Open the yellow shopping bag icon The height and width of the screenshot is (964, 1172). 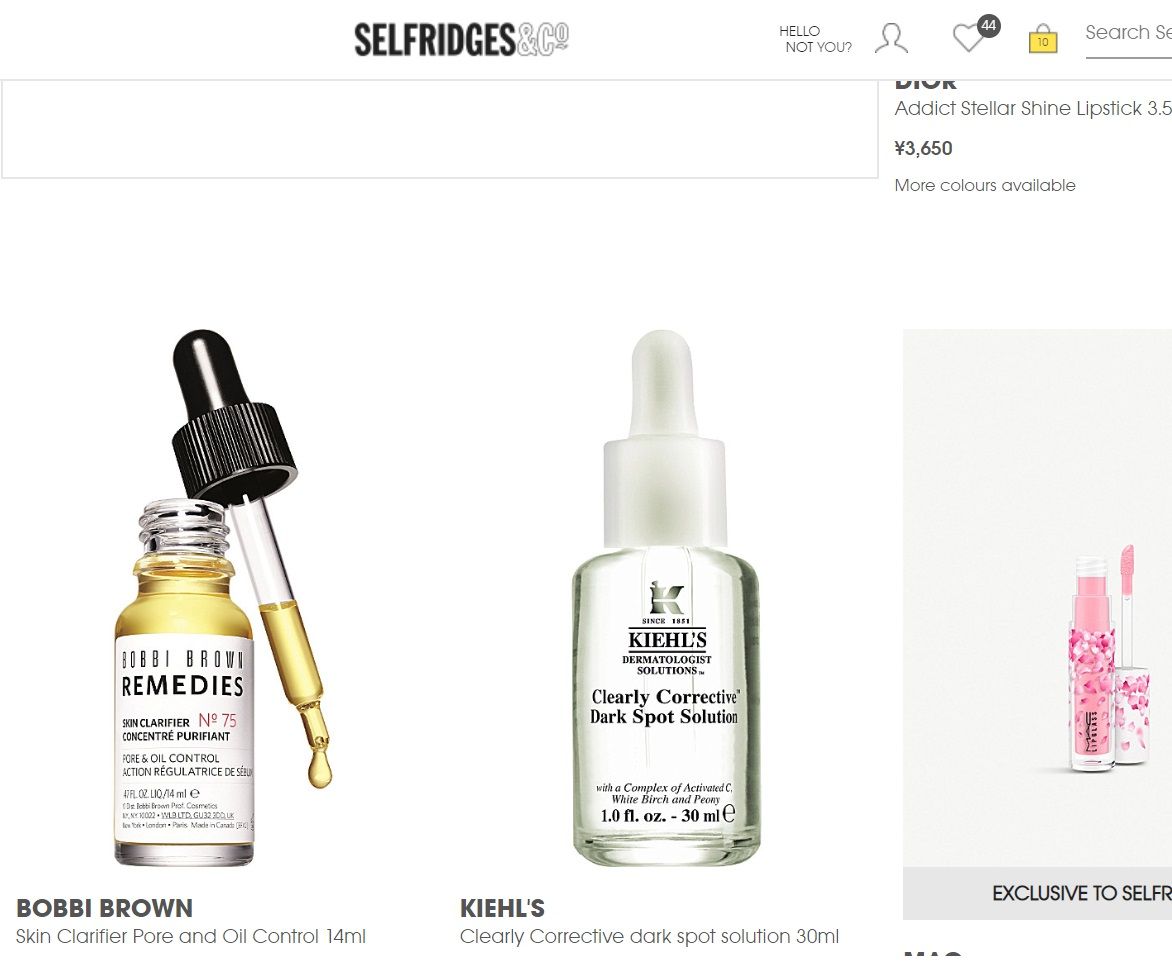coord(1043,39)
